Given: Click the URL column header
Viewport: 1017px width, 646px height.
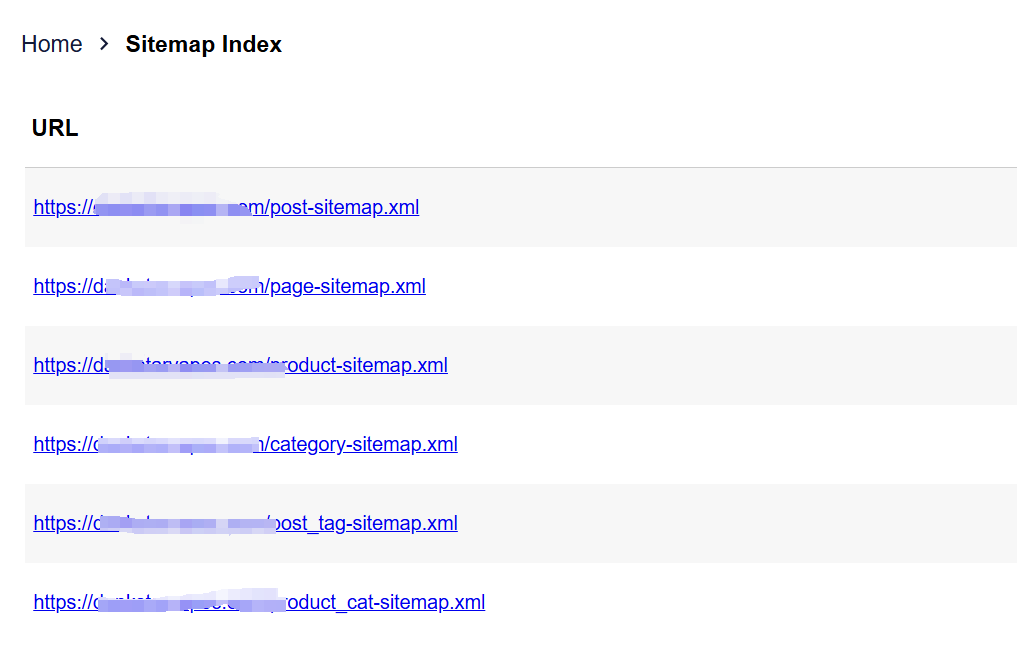Looking at the screenshot, I should click(55, 128).
